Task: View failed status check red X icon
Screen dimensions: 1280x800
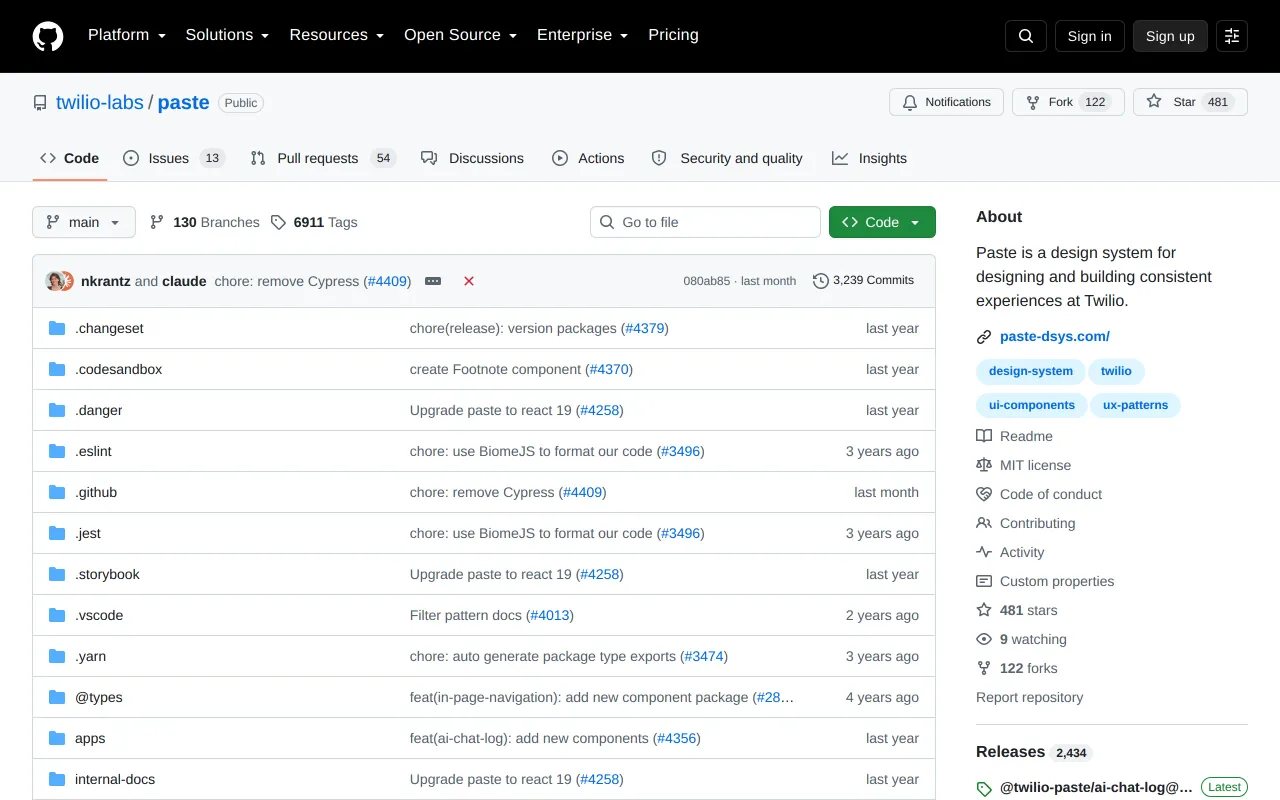Action: point(469,281)
